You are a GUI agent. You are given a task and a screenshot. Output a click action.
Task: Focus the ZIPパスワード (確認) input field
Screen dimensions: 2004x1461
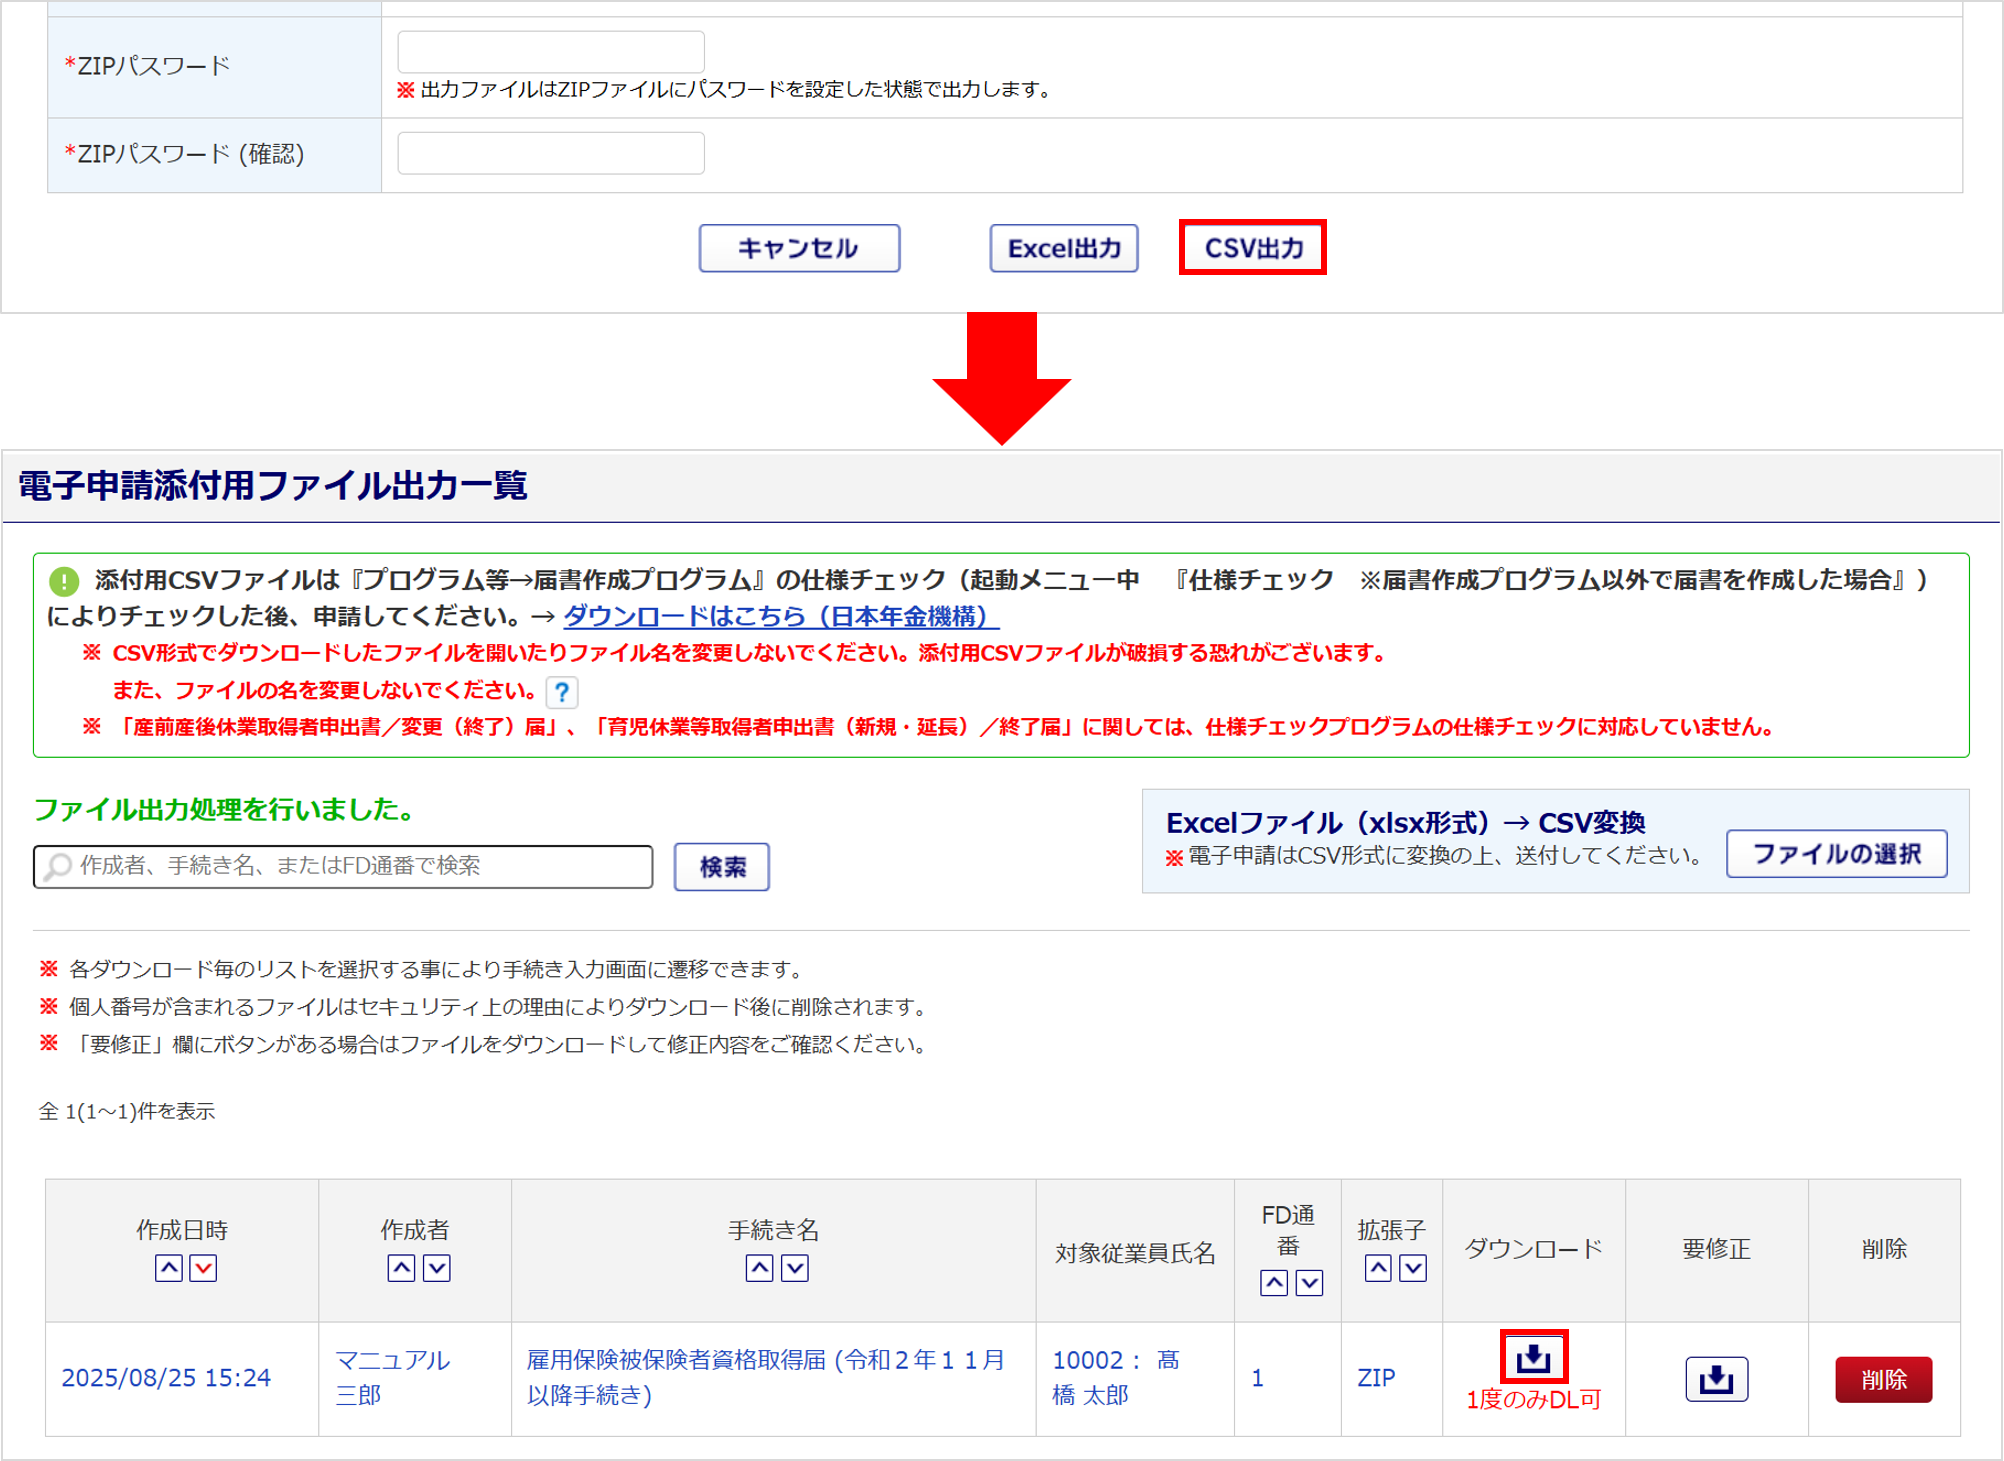coord(551,153)
